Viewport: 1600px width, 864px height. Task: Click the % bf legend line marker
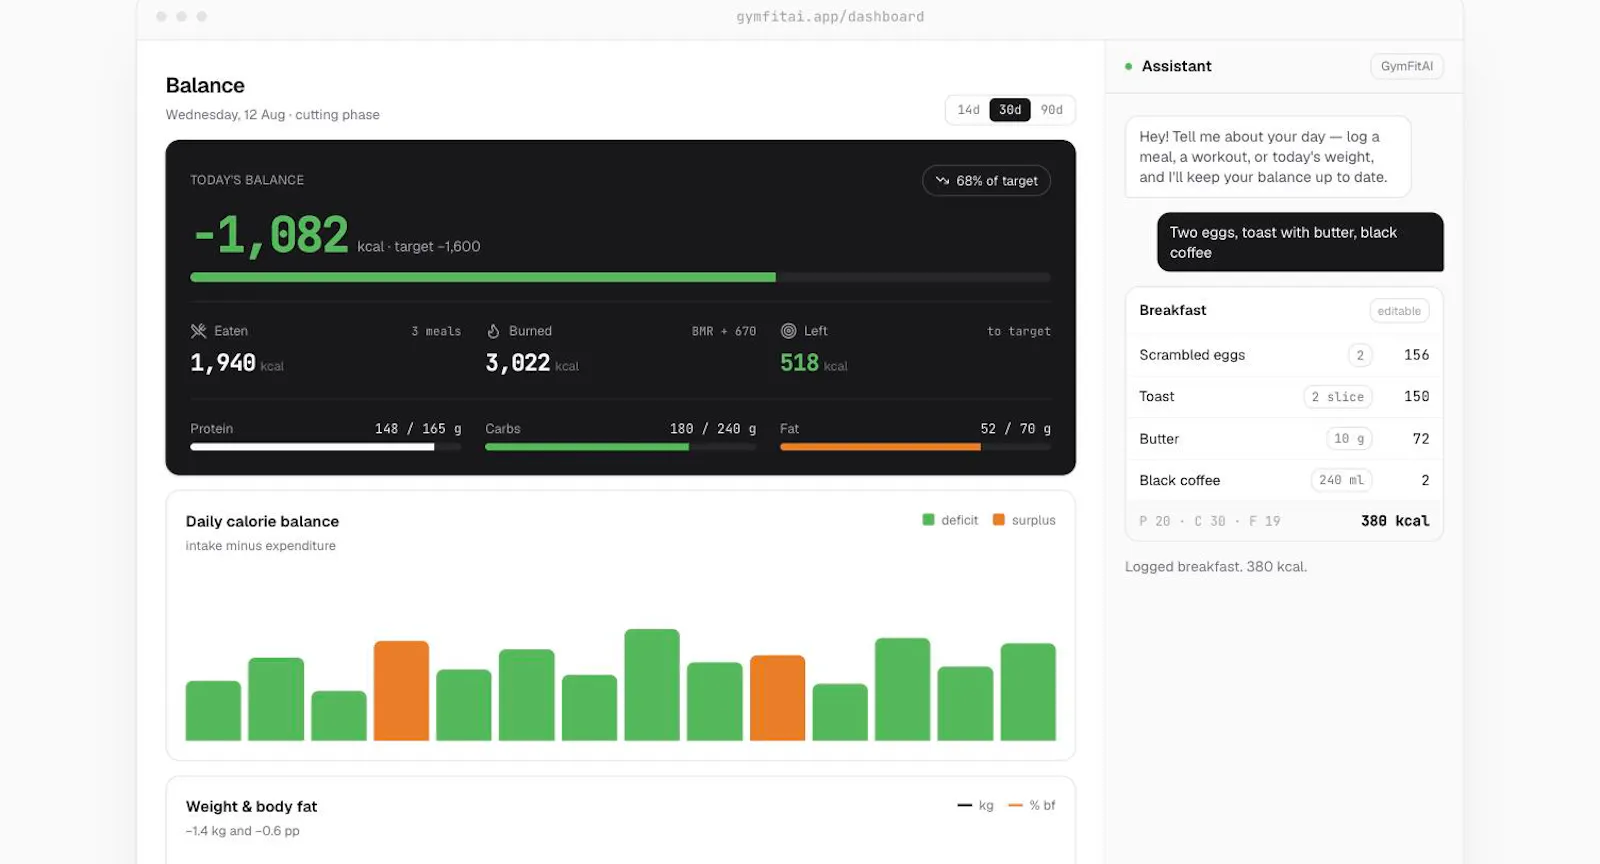tap(1015, 806)
